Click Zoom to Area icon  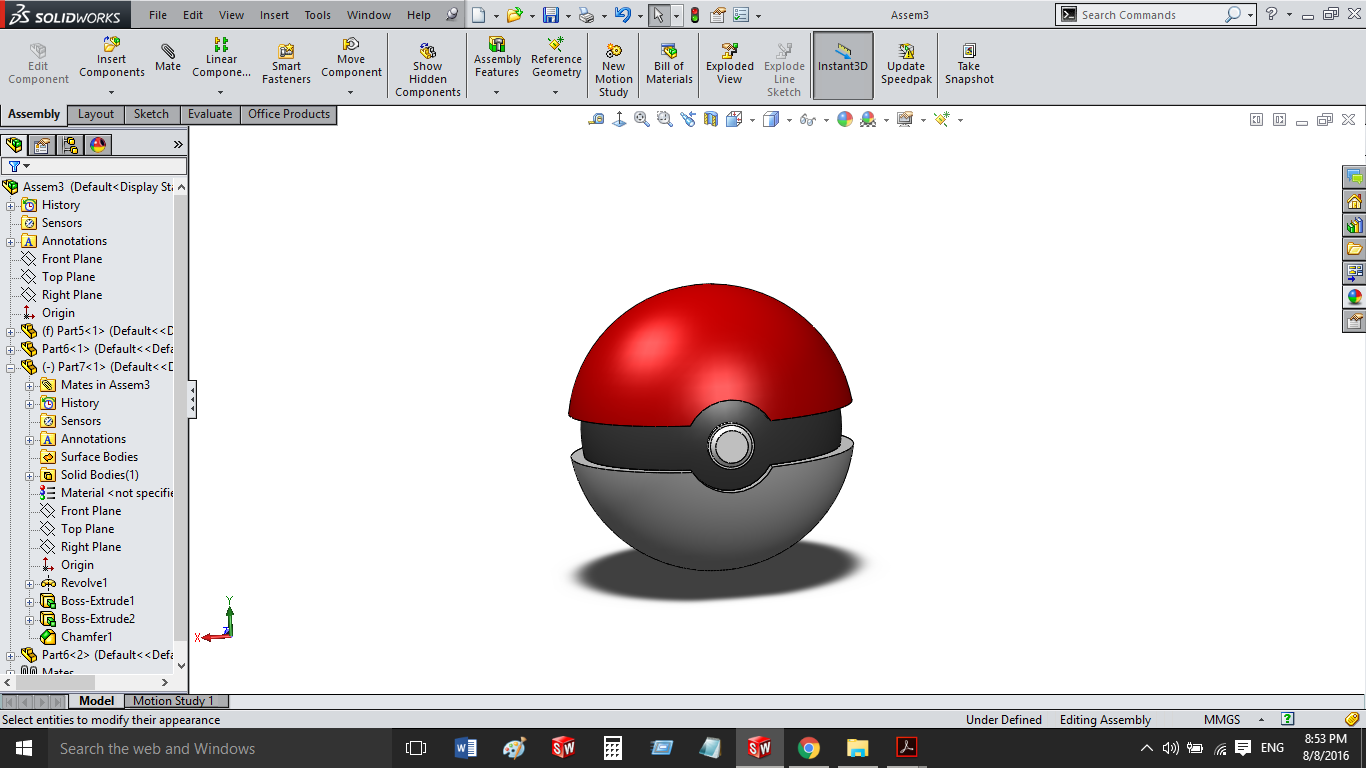coord(665,119)
